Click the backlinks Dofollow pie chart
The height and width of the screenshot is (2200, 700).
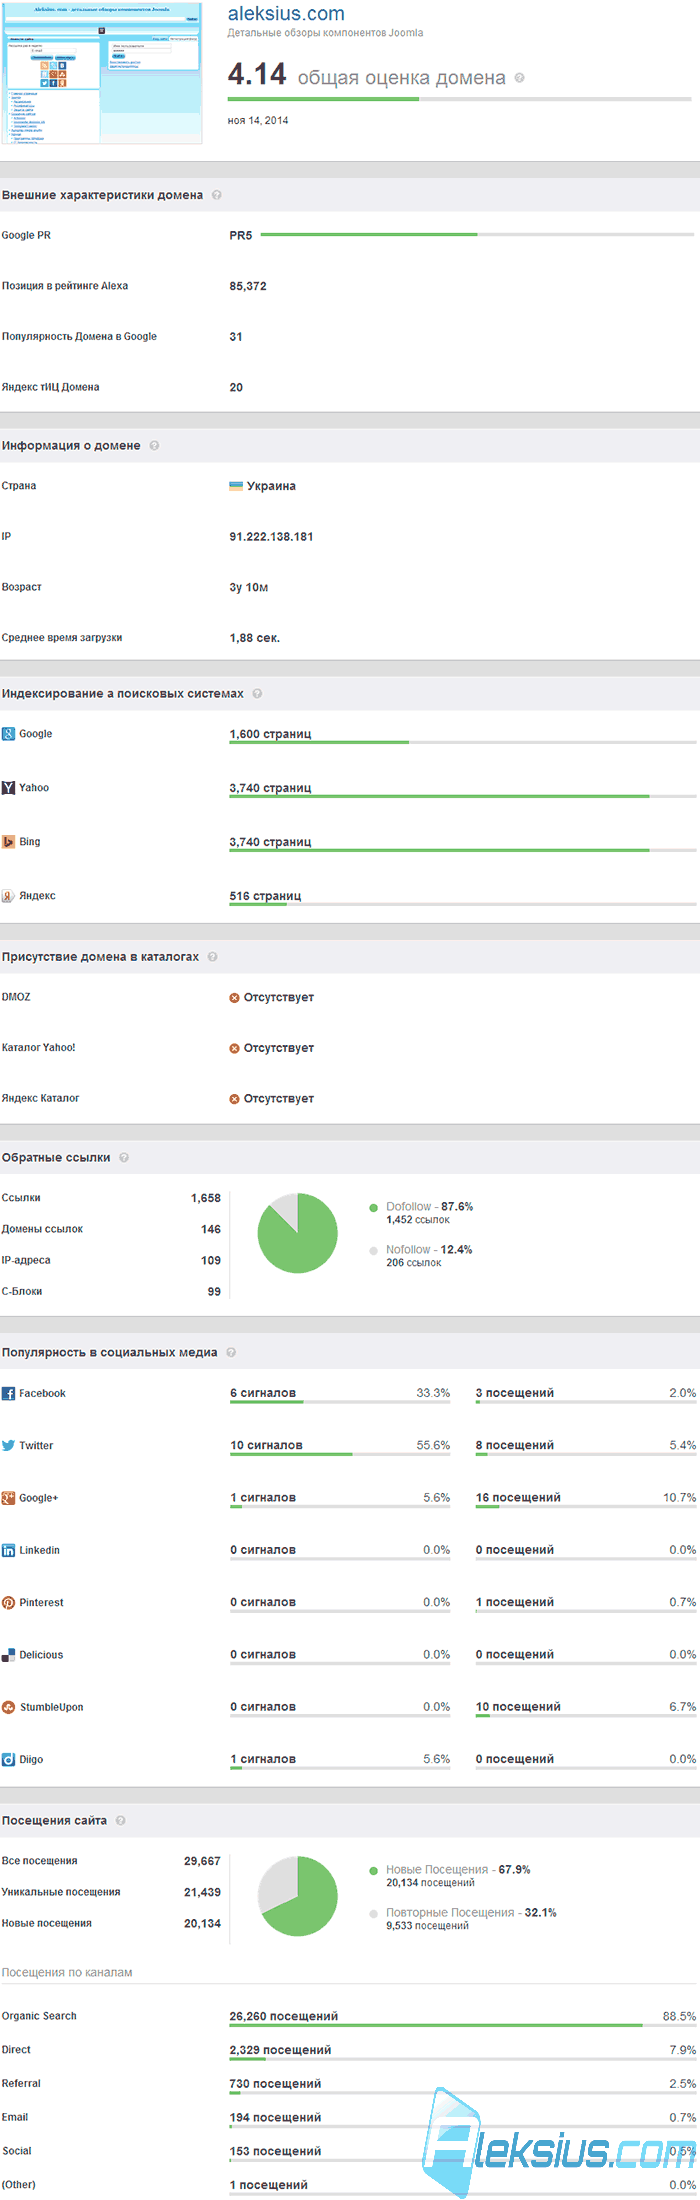pyautogui.click(x=298, y=1233)
